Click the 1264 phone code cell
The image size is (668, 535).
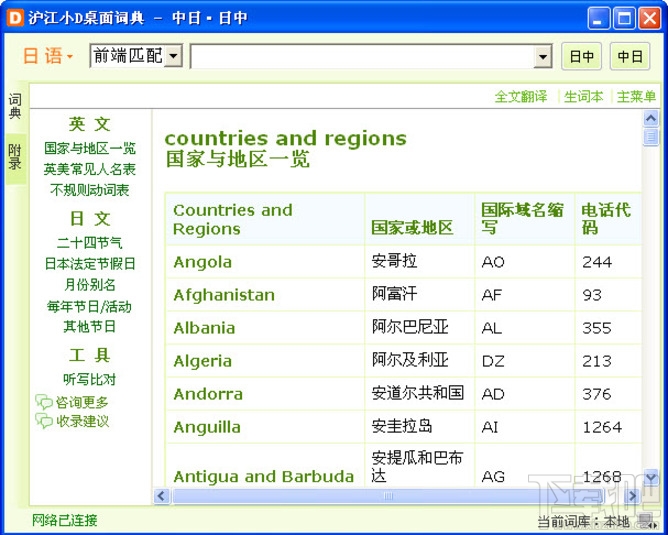[x=602, y=427]
